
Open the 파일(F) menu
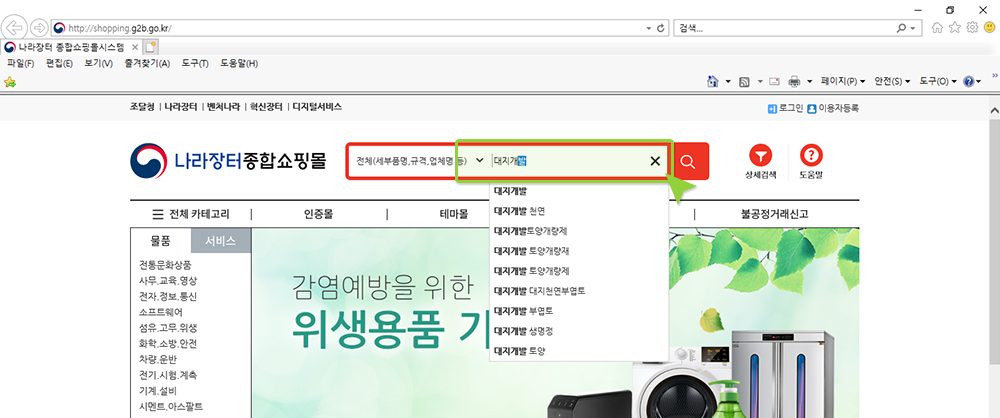point(20,63)
